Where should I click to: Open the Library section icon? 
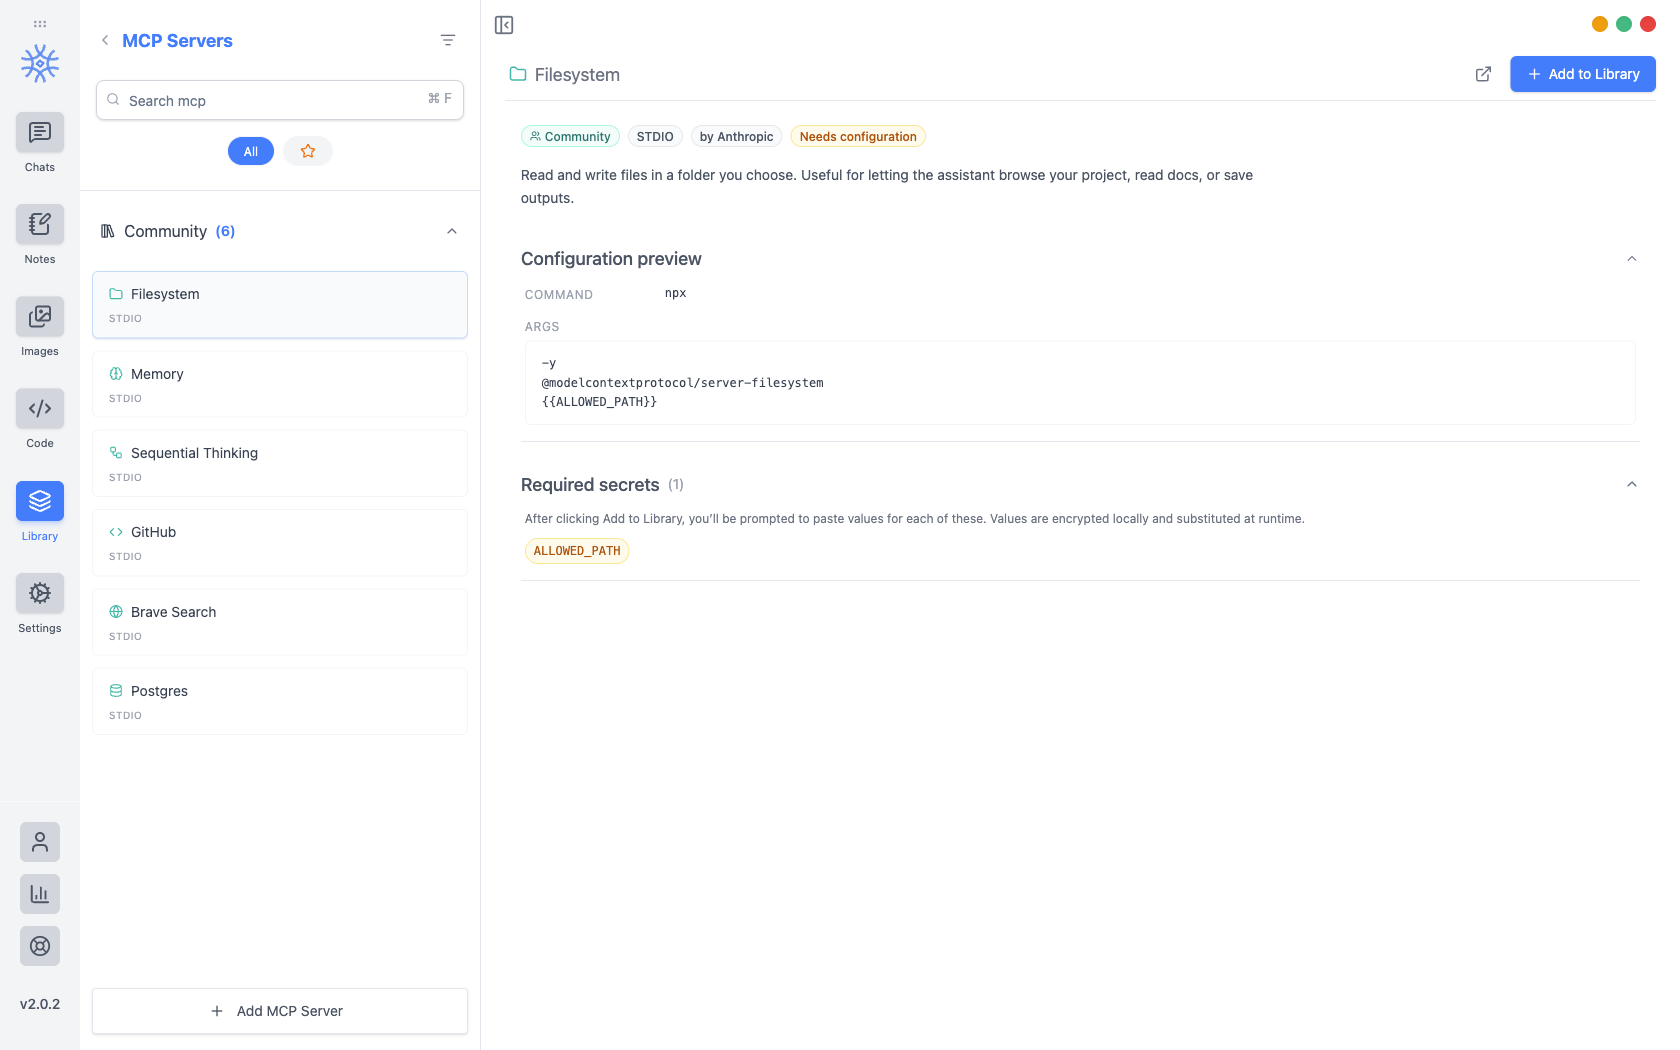tap(40, 501)
